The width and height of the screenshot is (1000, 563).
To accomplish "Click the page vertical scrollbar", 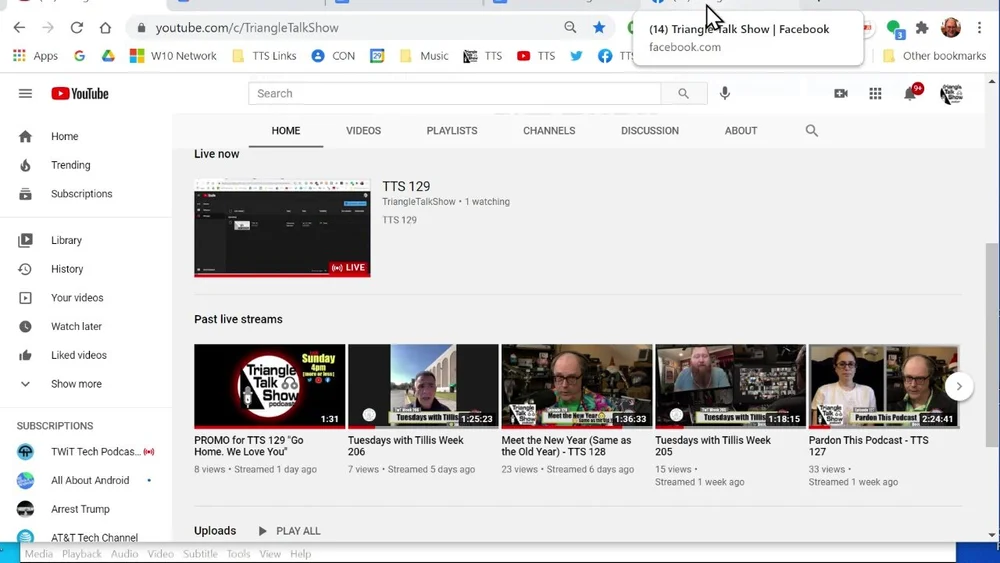I will coord(992,344).
